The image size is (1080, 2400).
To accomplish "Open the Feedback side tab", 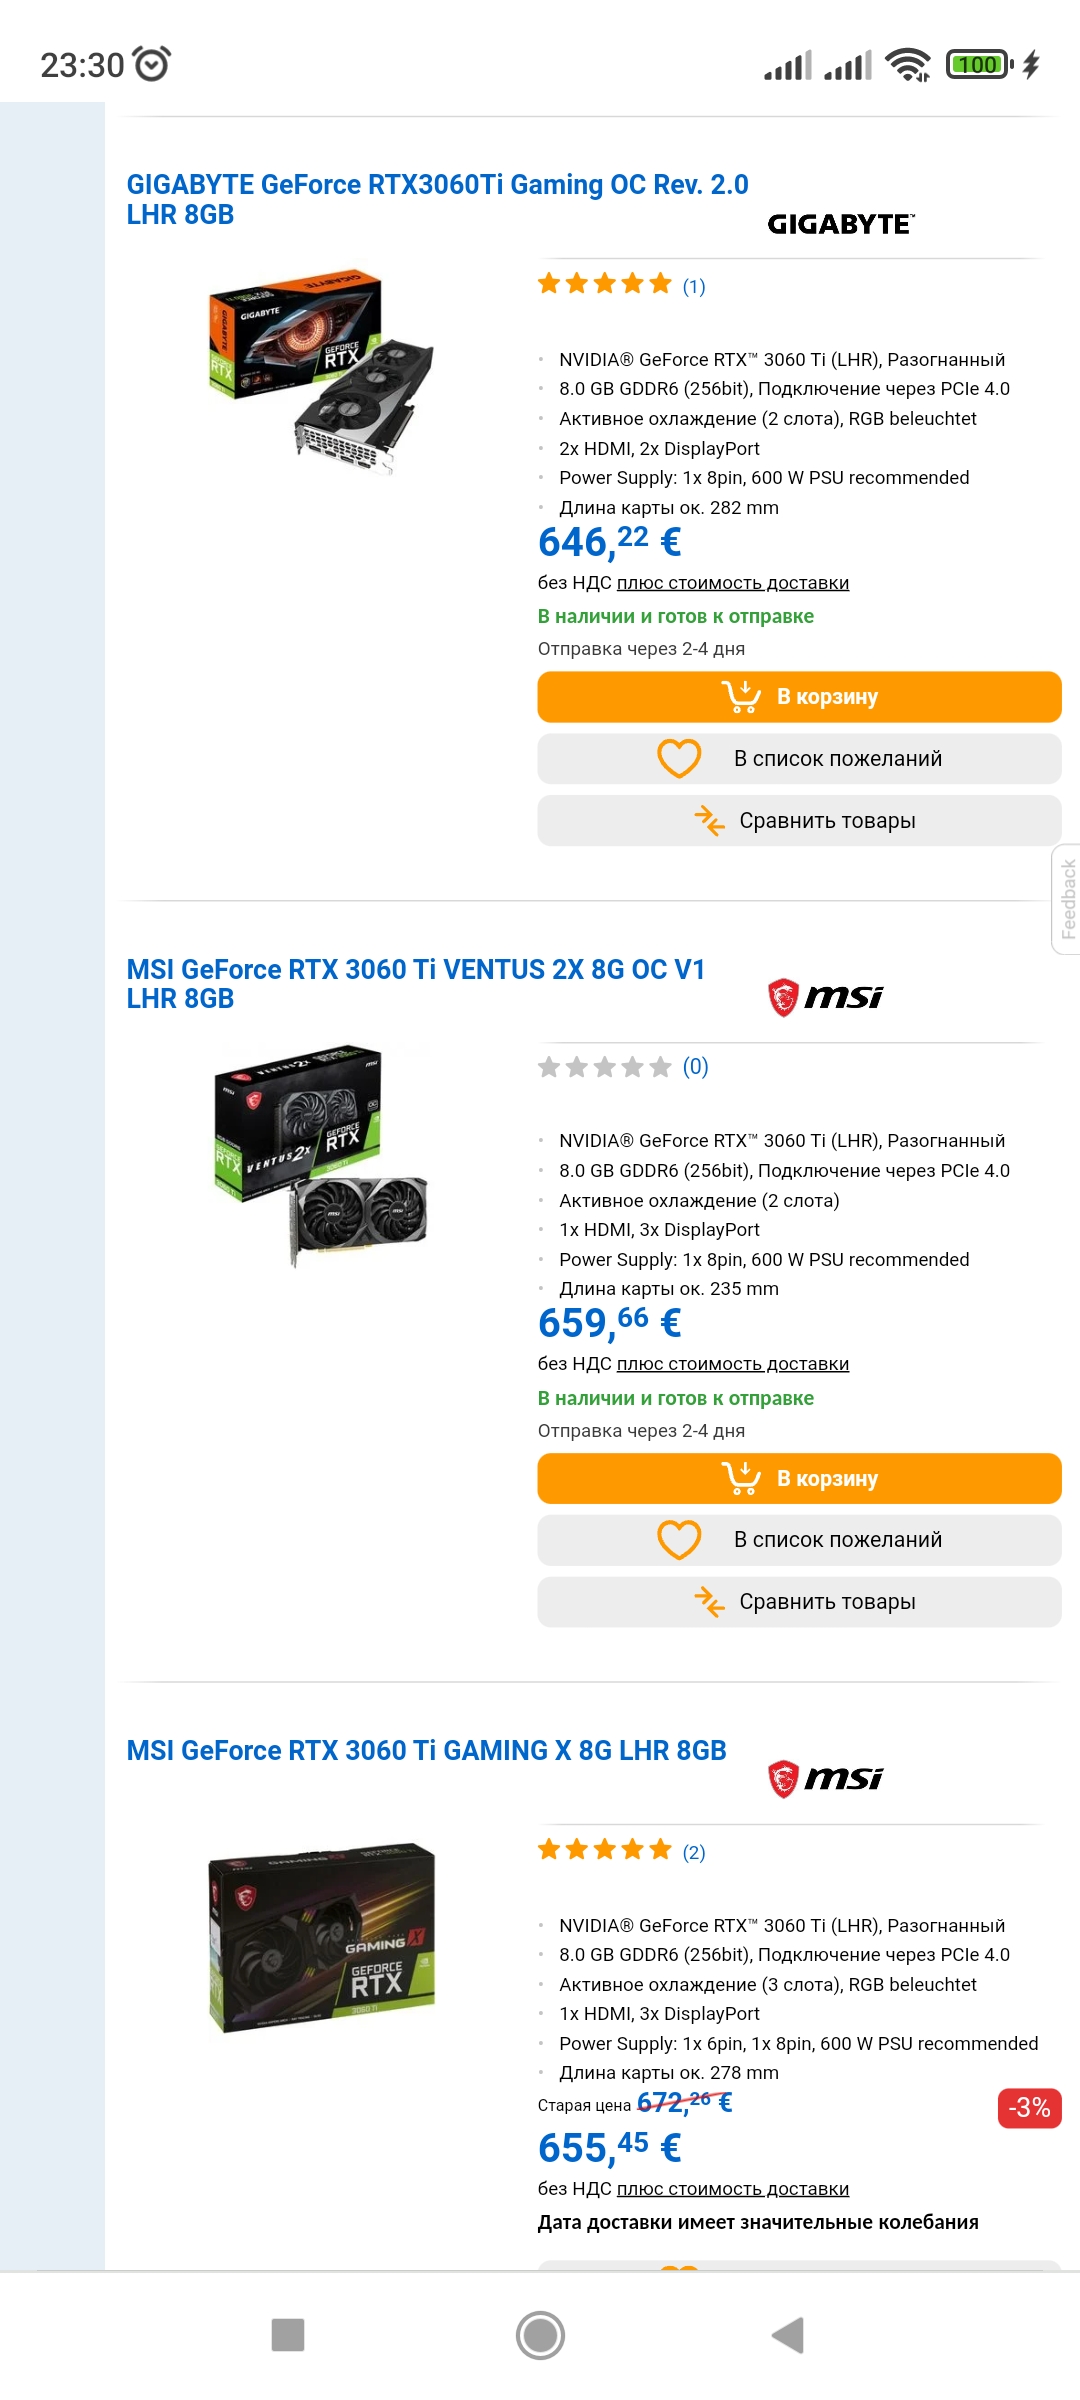I will coord(1067,899).
